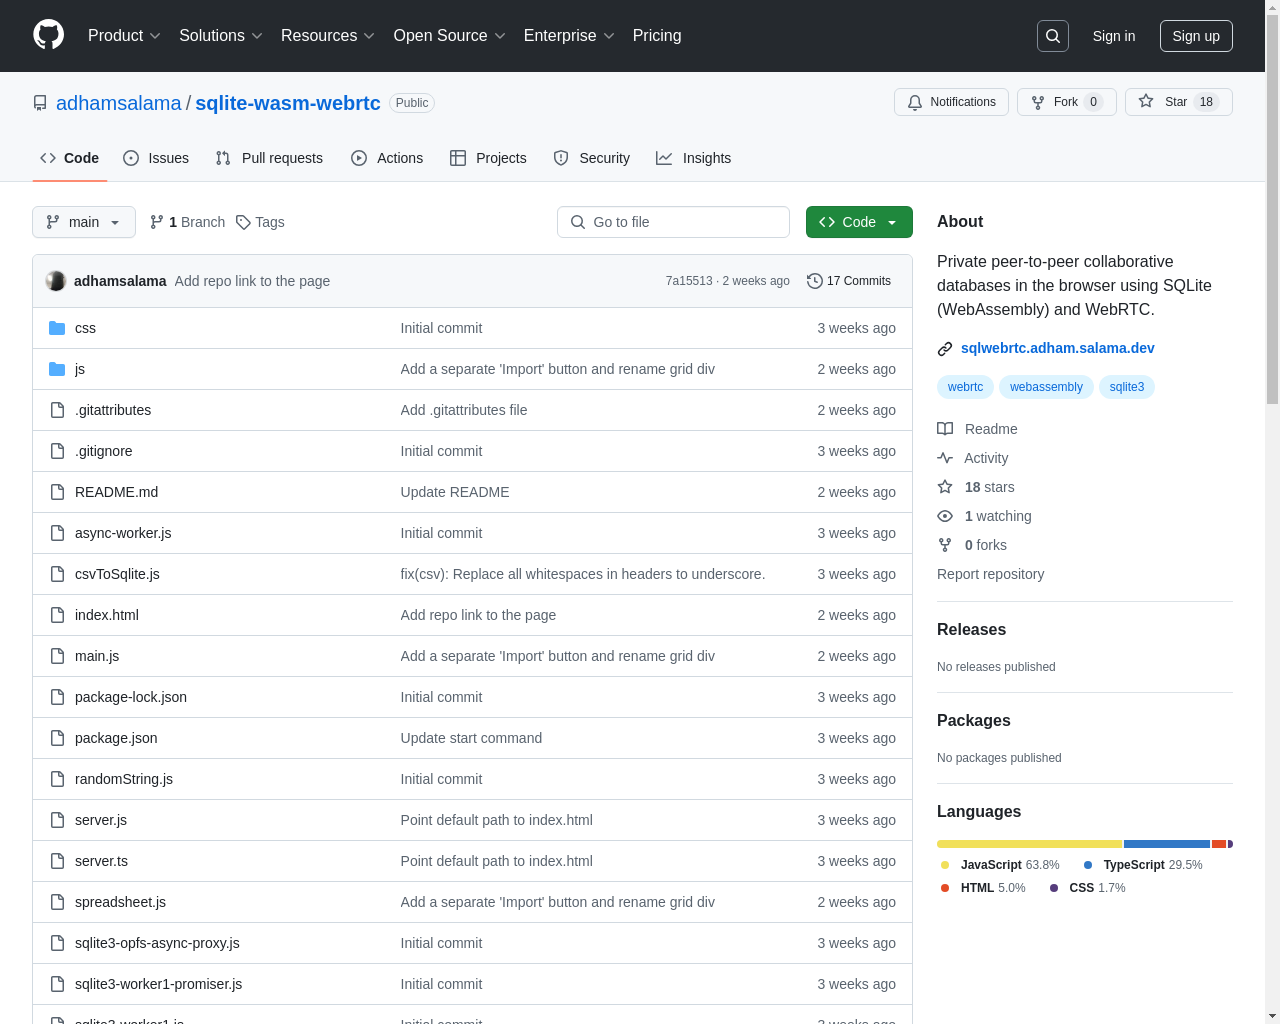Image resolution: width=1280 pixels, height=1024 pixels.
Task: Click the Sign in link
Action: click(1114, 36)
